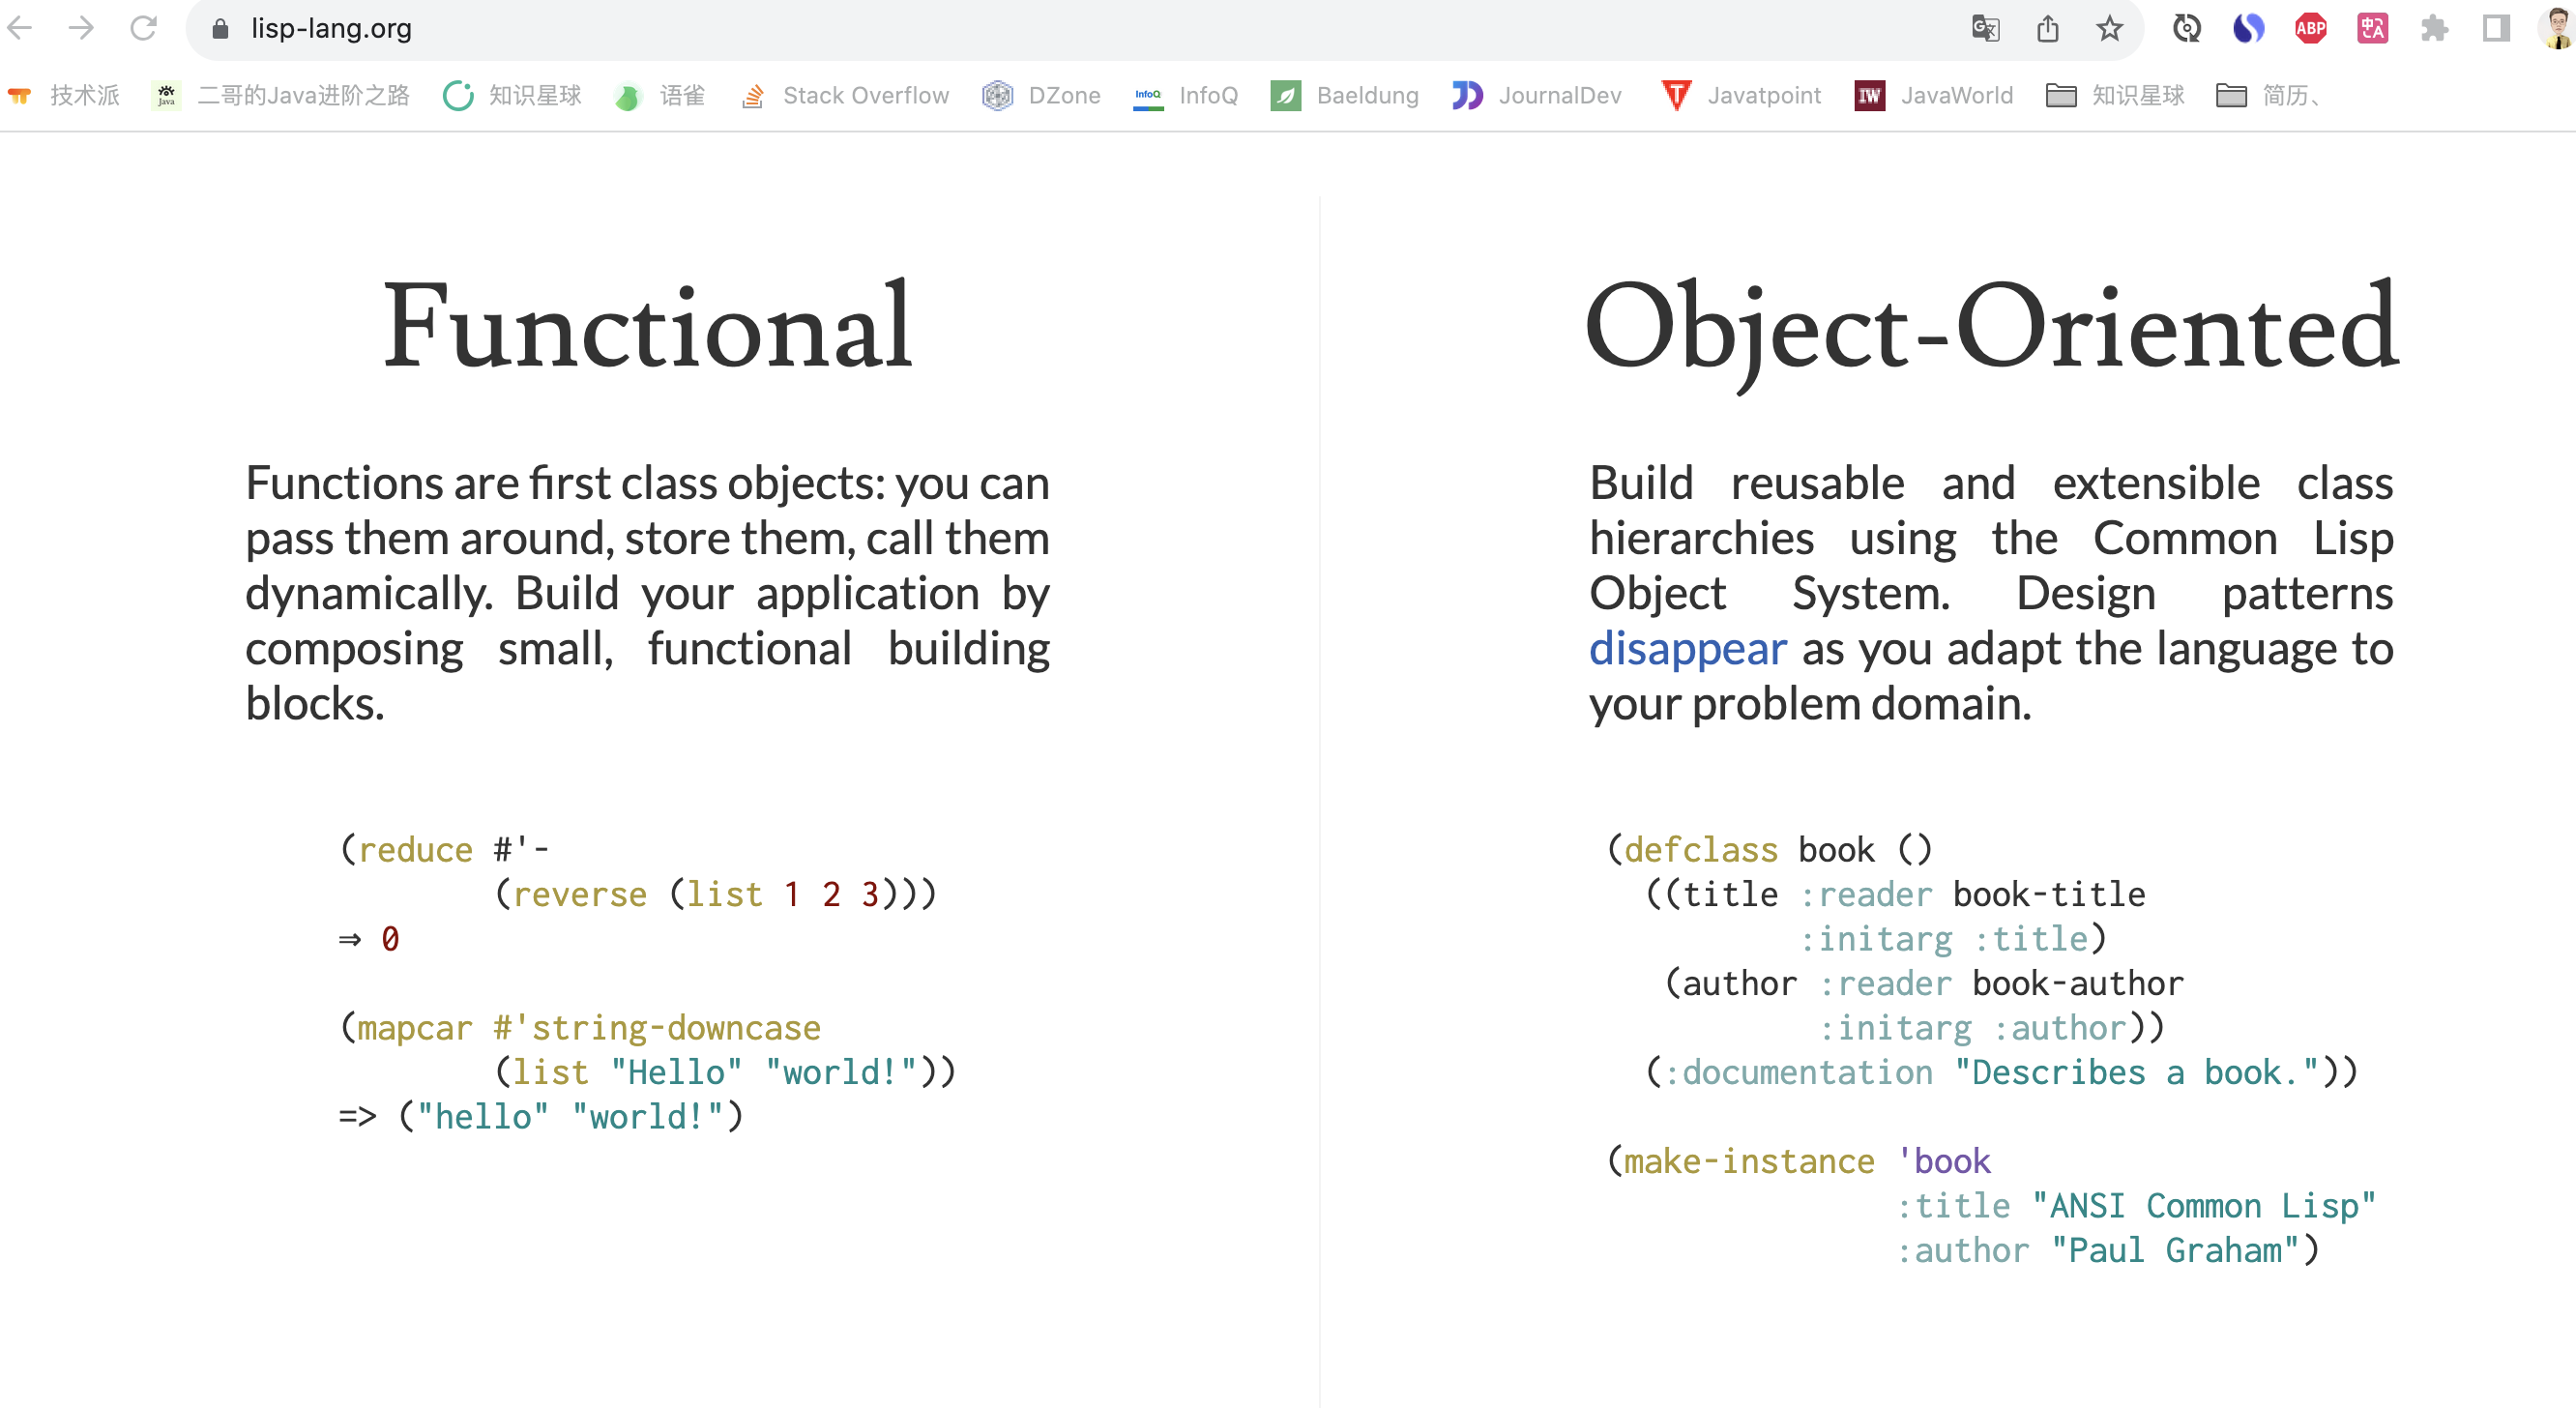This screenshot has width=2576, height=1408.
Task: Follow the "disappear" link in the text
Action: tap(1687, 649)
